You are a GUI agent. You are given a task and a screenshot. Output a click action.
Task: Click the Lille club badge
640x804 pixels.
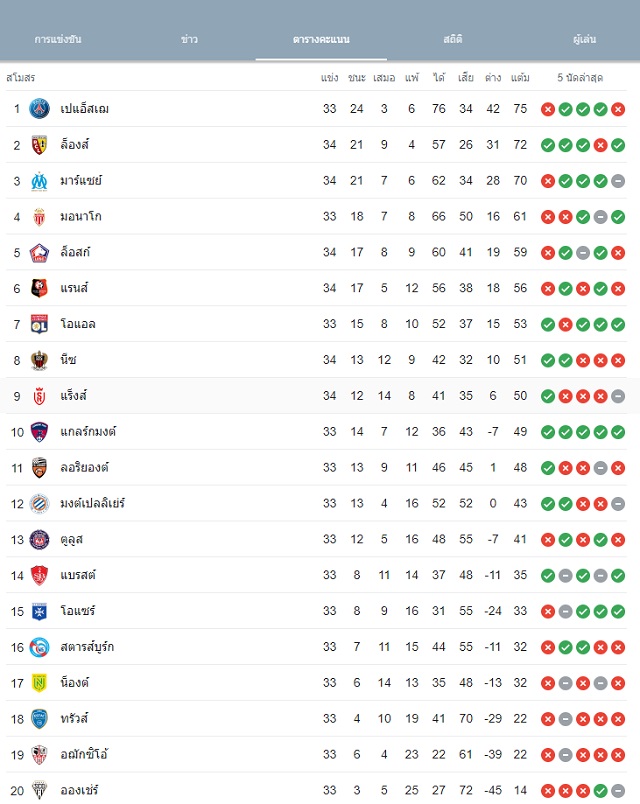39,253
